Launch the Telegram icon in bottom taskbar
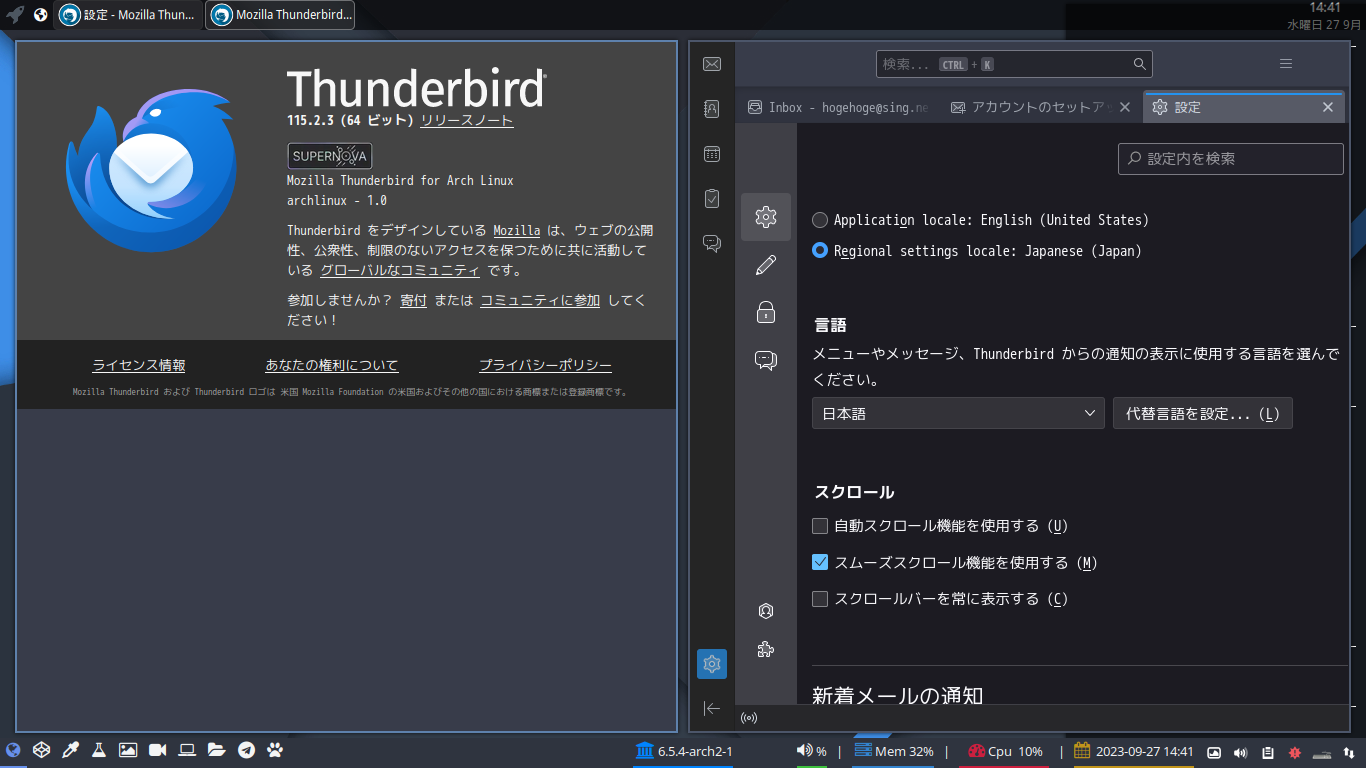The image size is (1366, 768). pos(246,750)
